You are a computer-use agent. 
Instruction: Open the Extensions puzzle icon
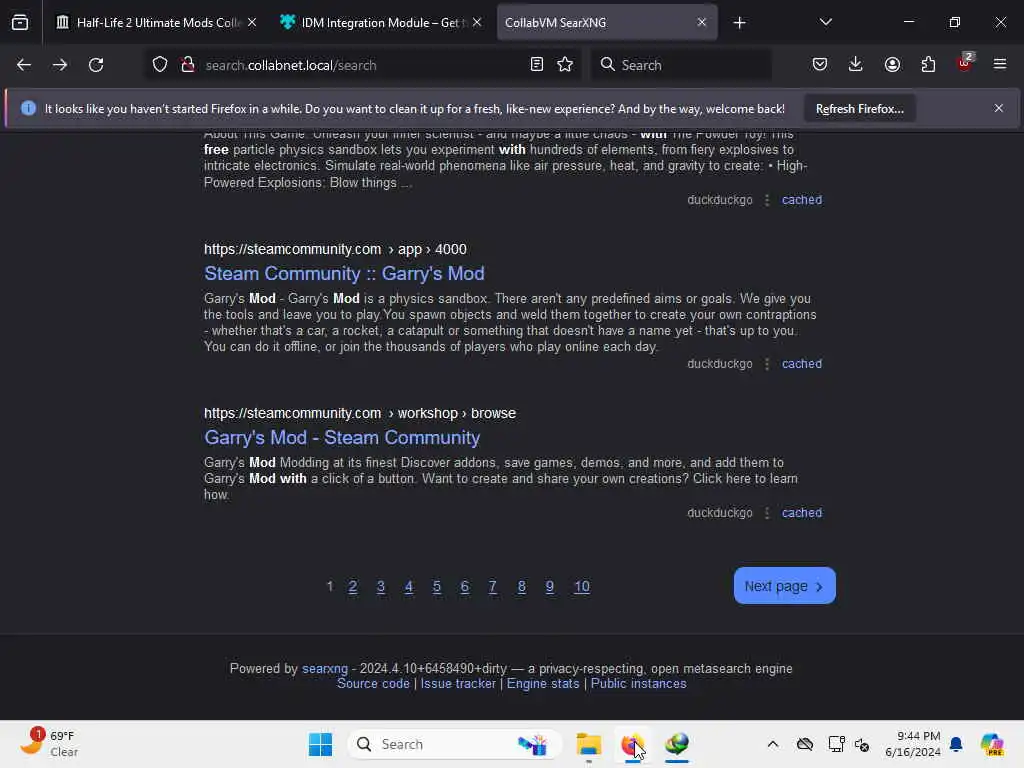click(x=928, y=65)
